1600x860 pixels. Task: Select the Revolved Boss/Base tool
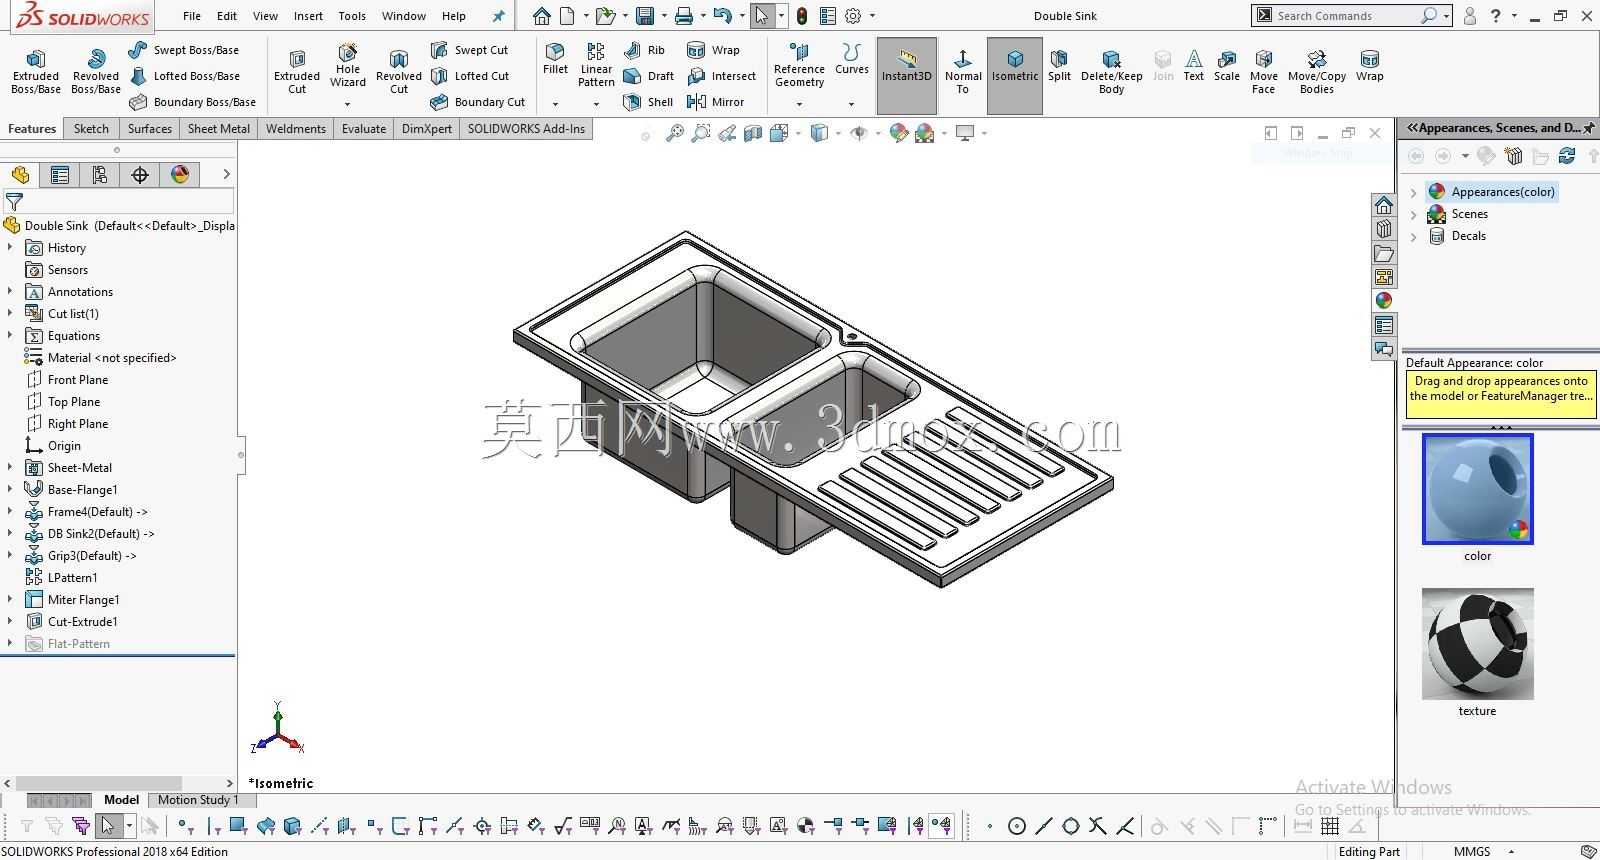96,71
